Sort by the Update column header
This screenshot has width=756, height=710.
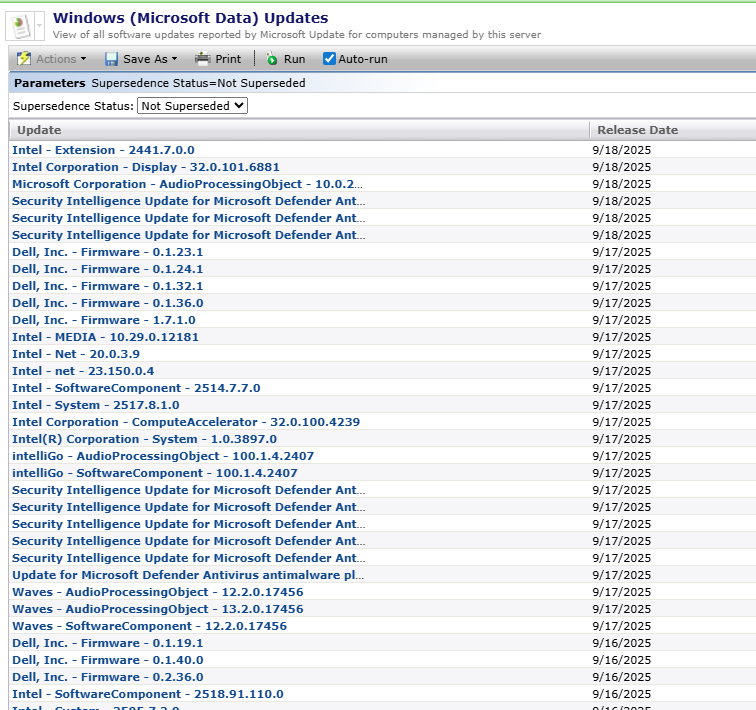[x=299, y=130]
